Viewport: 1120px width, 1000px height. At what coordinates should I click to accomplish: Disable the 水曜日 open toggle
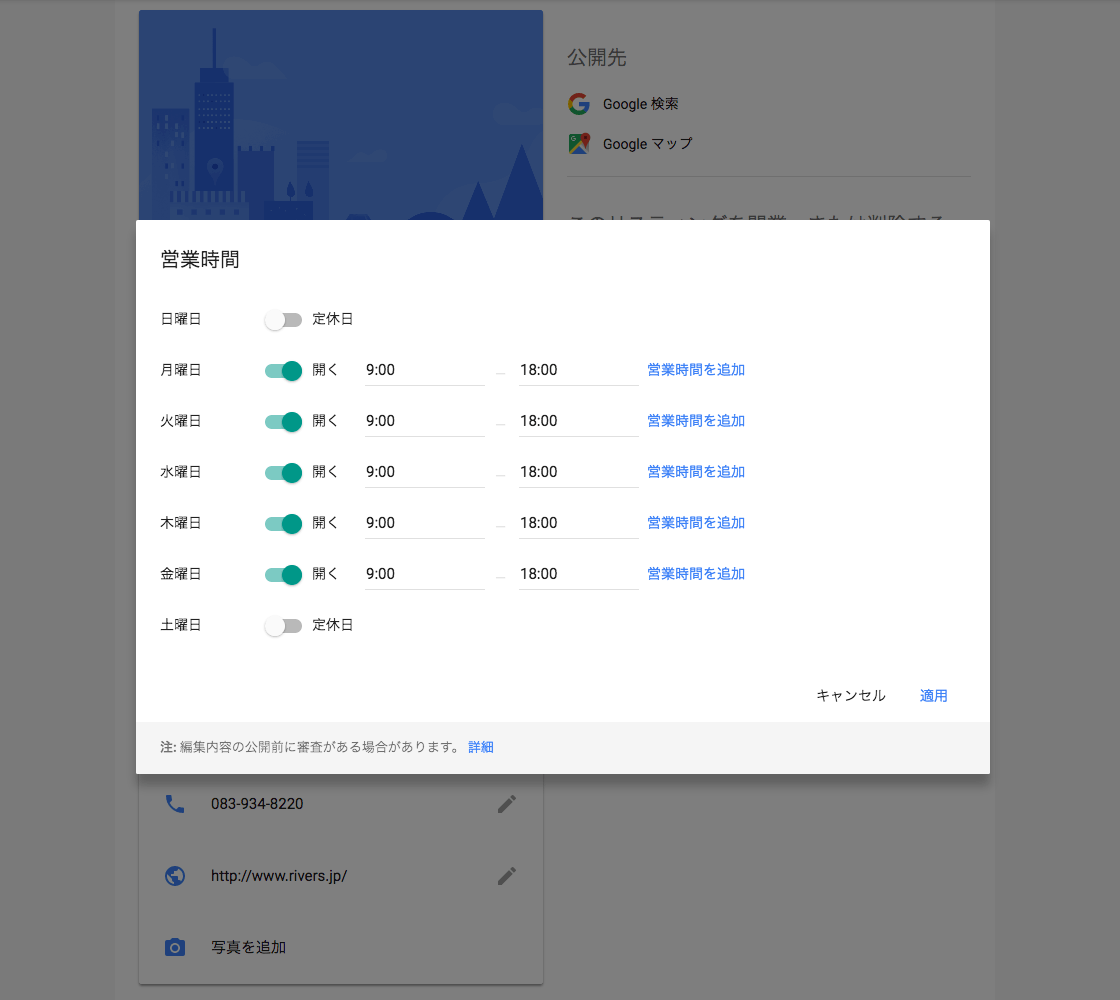283,473
